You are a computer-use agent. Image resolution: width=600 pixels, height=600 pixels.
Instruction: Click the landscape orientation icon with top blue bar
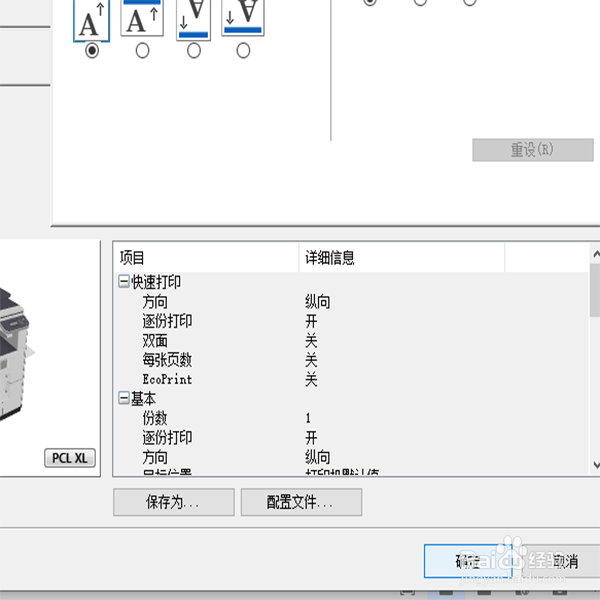pos(142,18)
